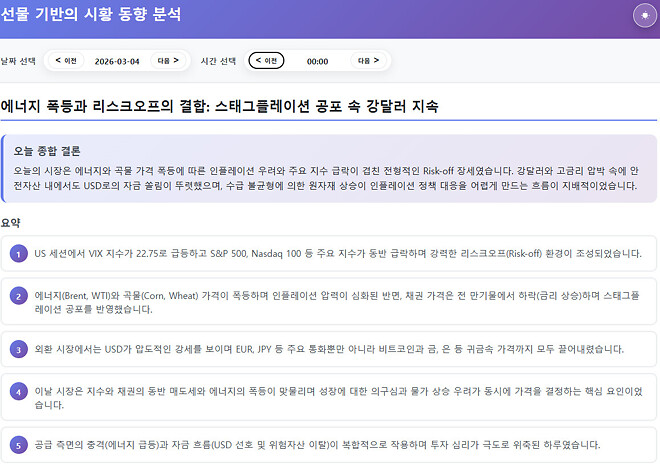This screenshot has width=660, height=467.
Task: Click number badge 2 in summary list
Action: pos(19,296)
